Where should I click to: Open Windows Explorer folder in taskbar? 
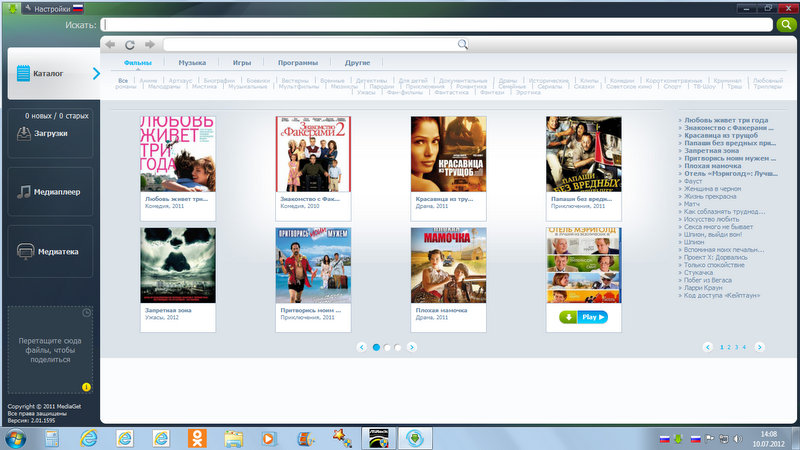pyautogui.click(x=233, y=438)
